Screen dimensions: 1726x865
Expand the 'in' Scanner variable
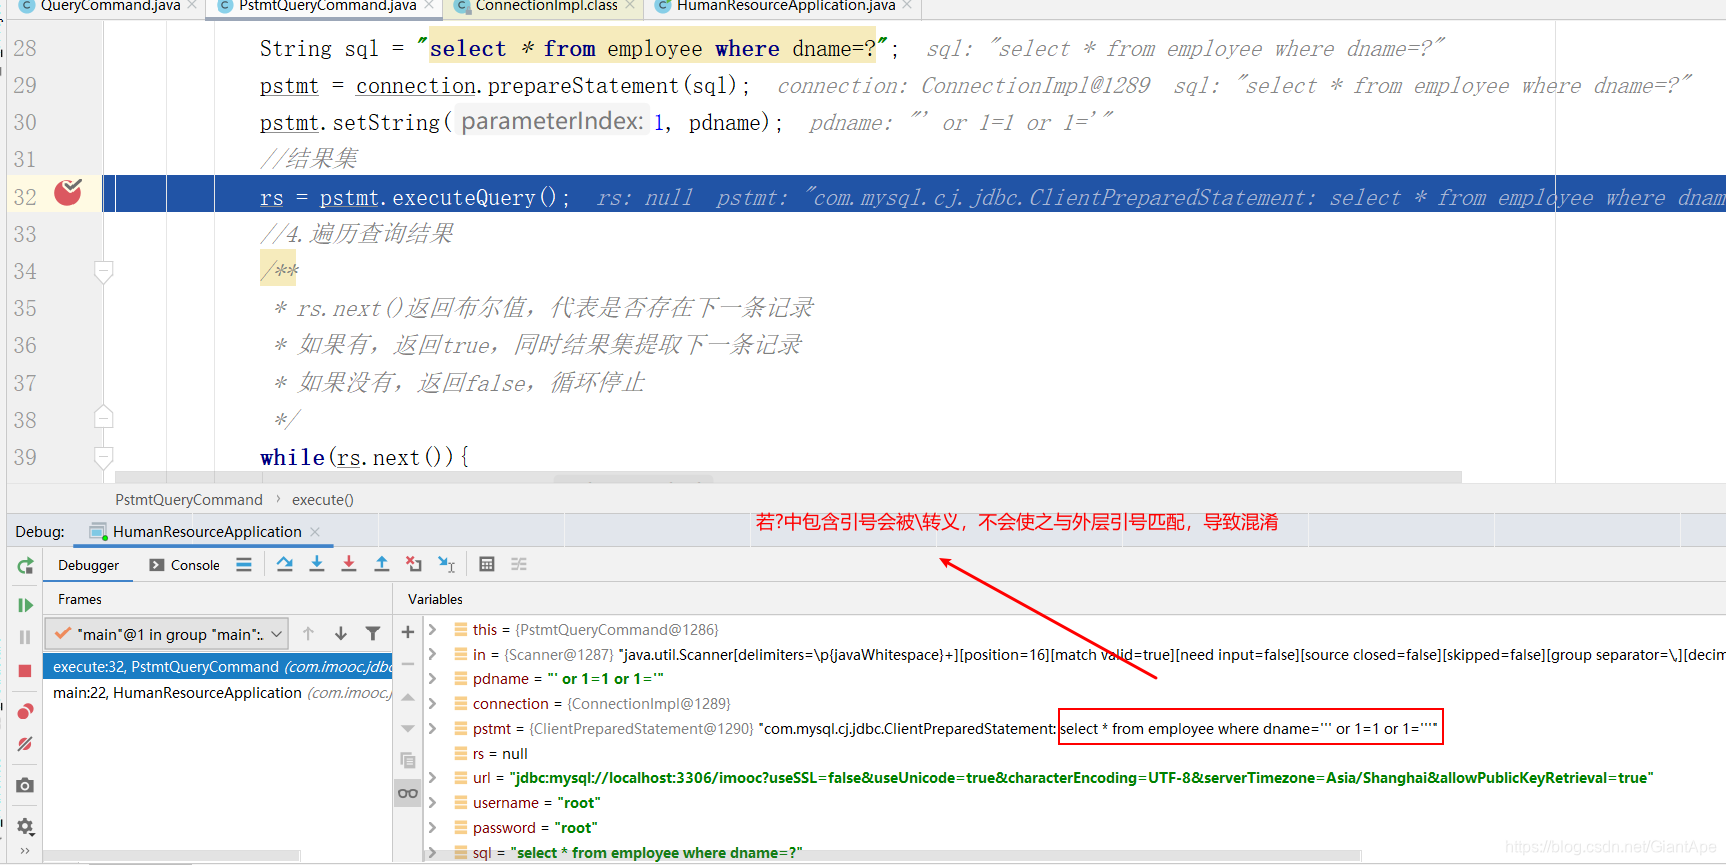(x=433, y=654)
